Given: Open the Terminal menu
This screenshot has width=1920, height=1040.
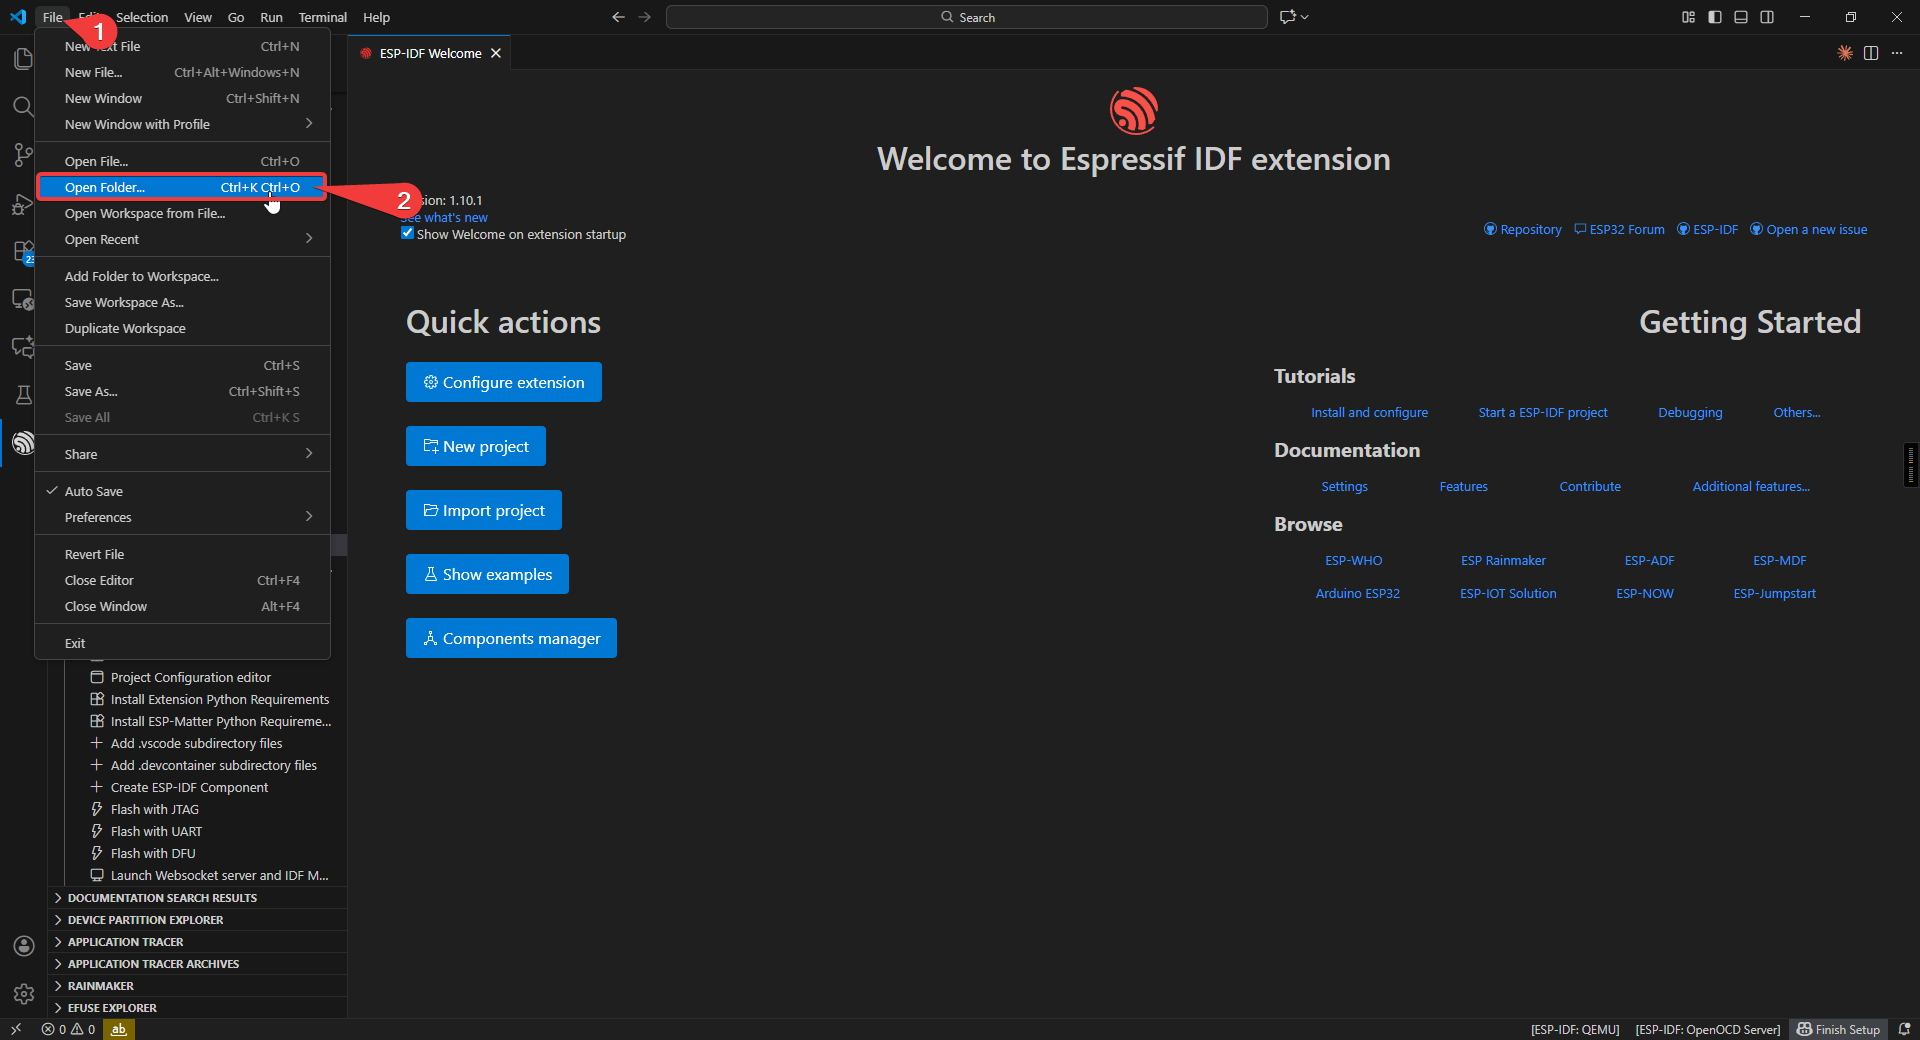Looking at the screenshot, I should coord(322,17).
